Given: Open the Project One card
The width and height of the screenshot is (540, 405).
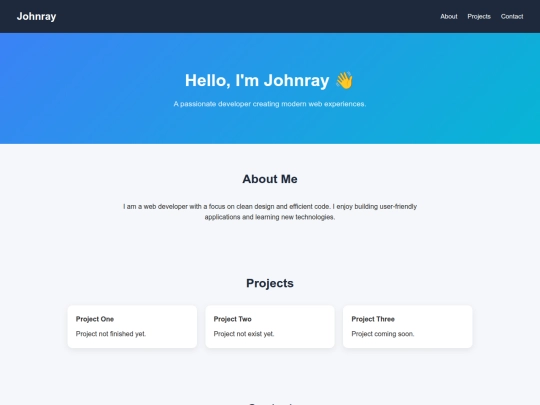Looking at the screenshot, I should coord(132,326).
